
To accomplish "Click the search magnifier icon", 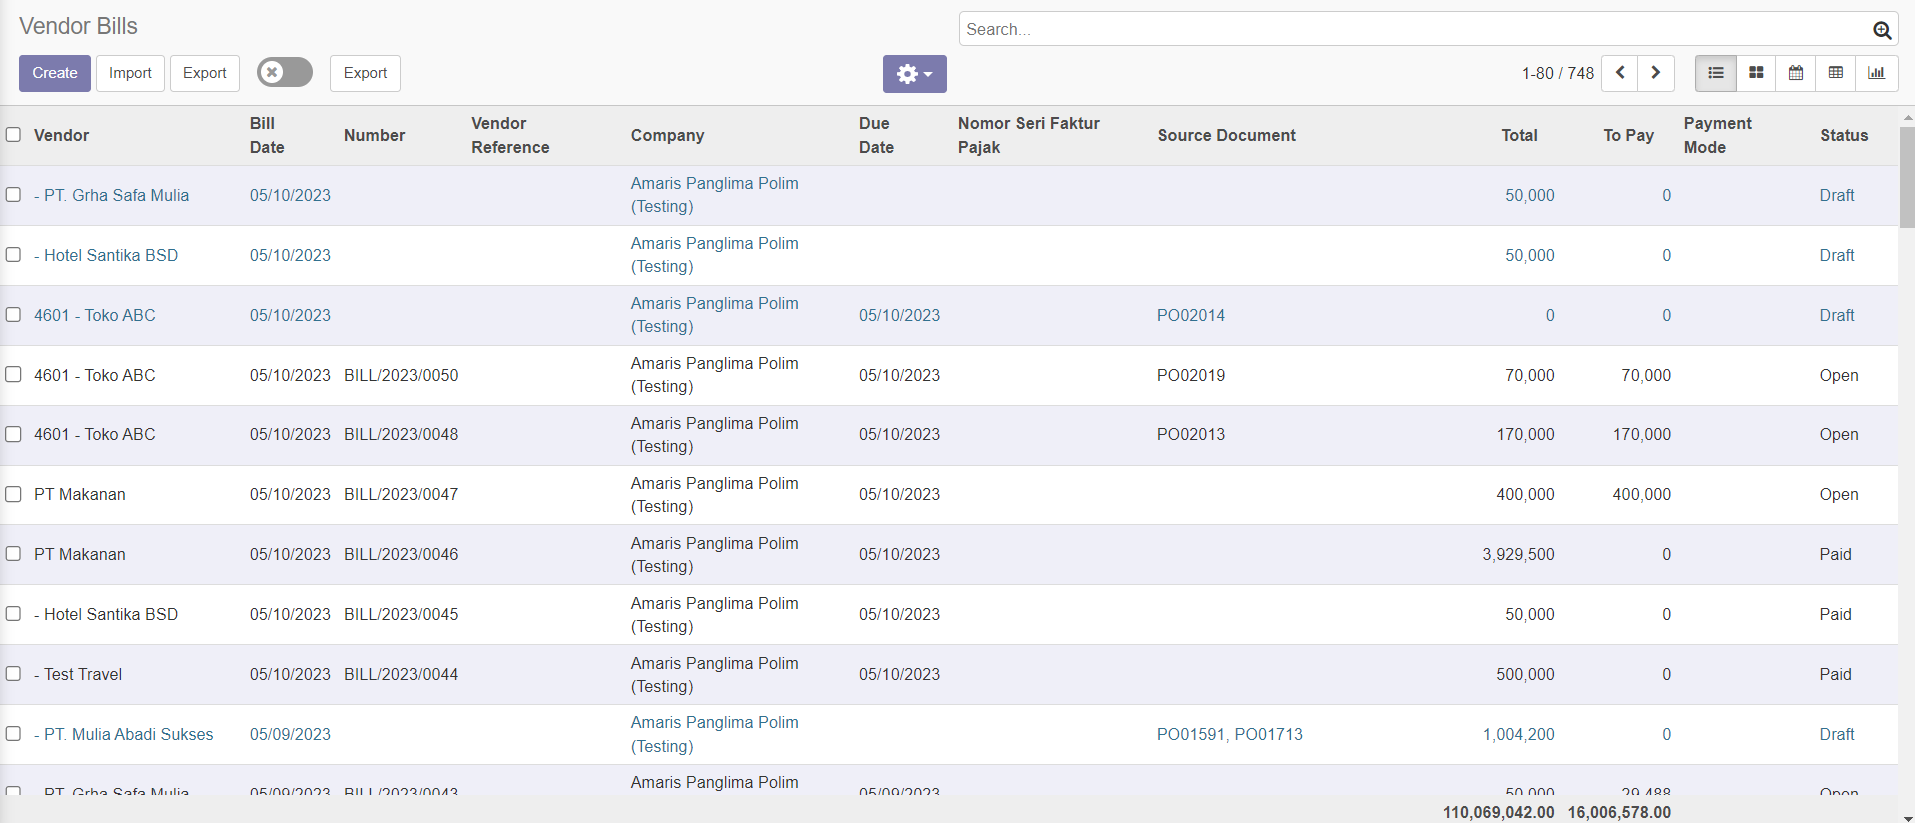I will pyautogui.click(x=1881, y=30).
